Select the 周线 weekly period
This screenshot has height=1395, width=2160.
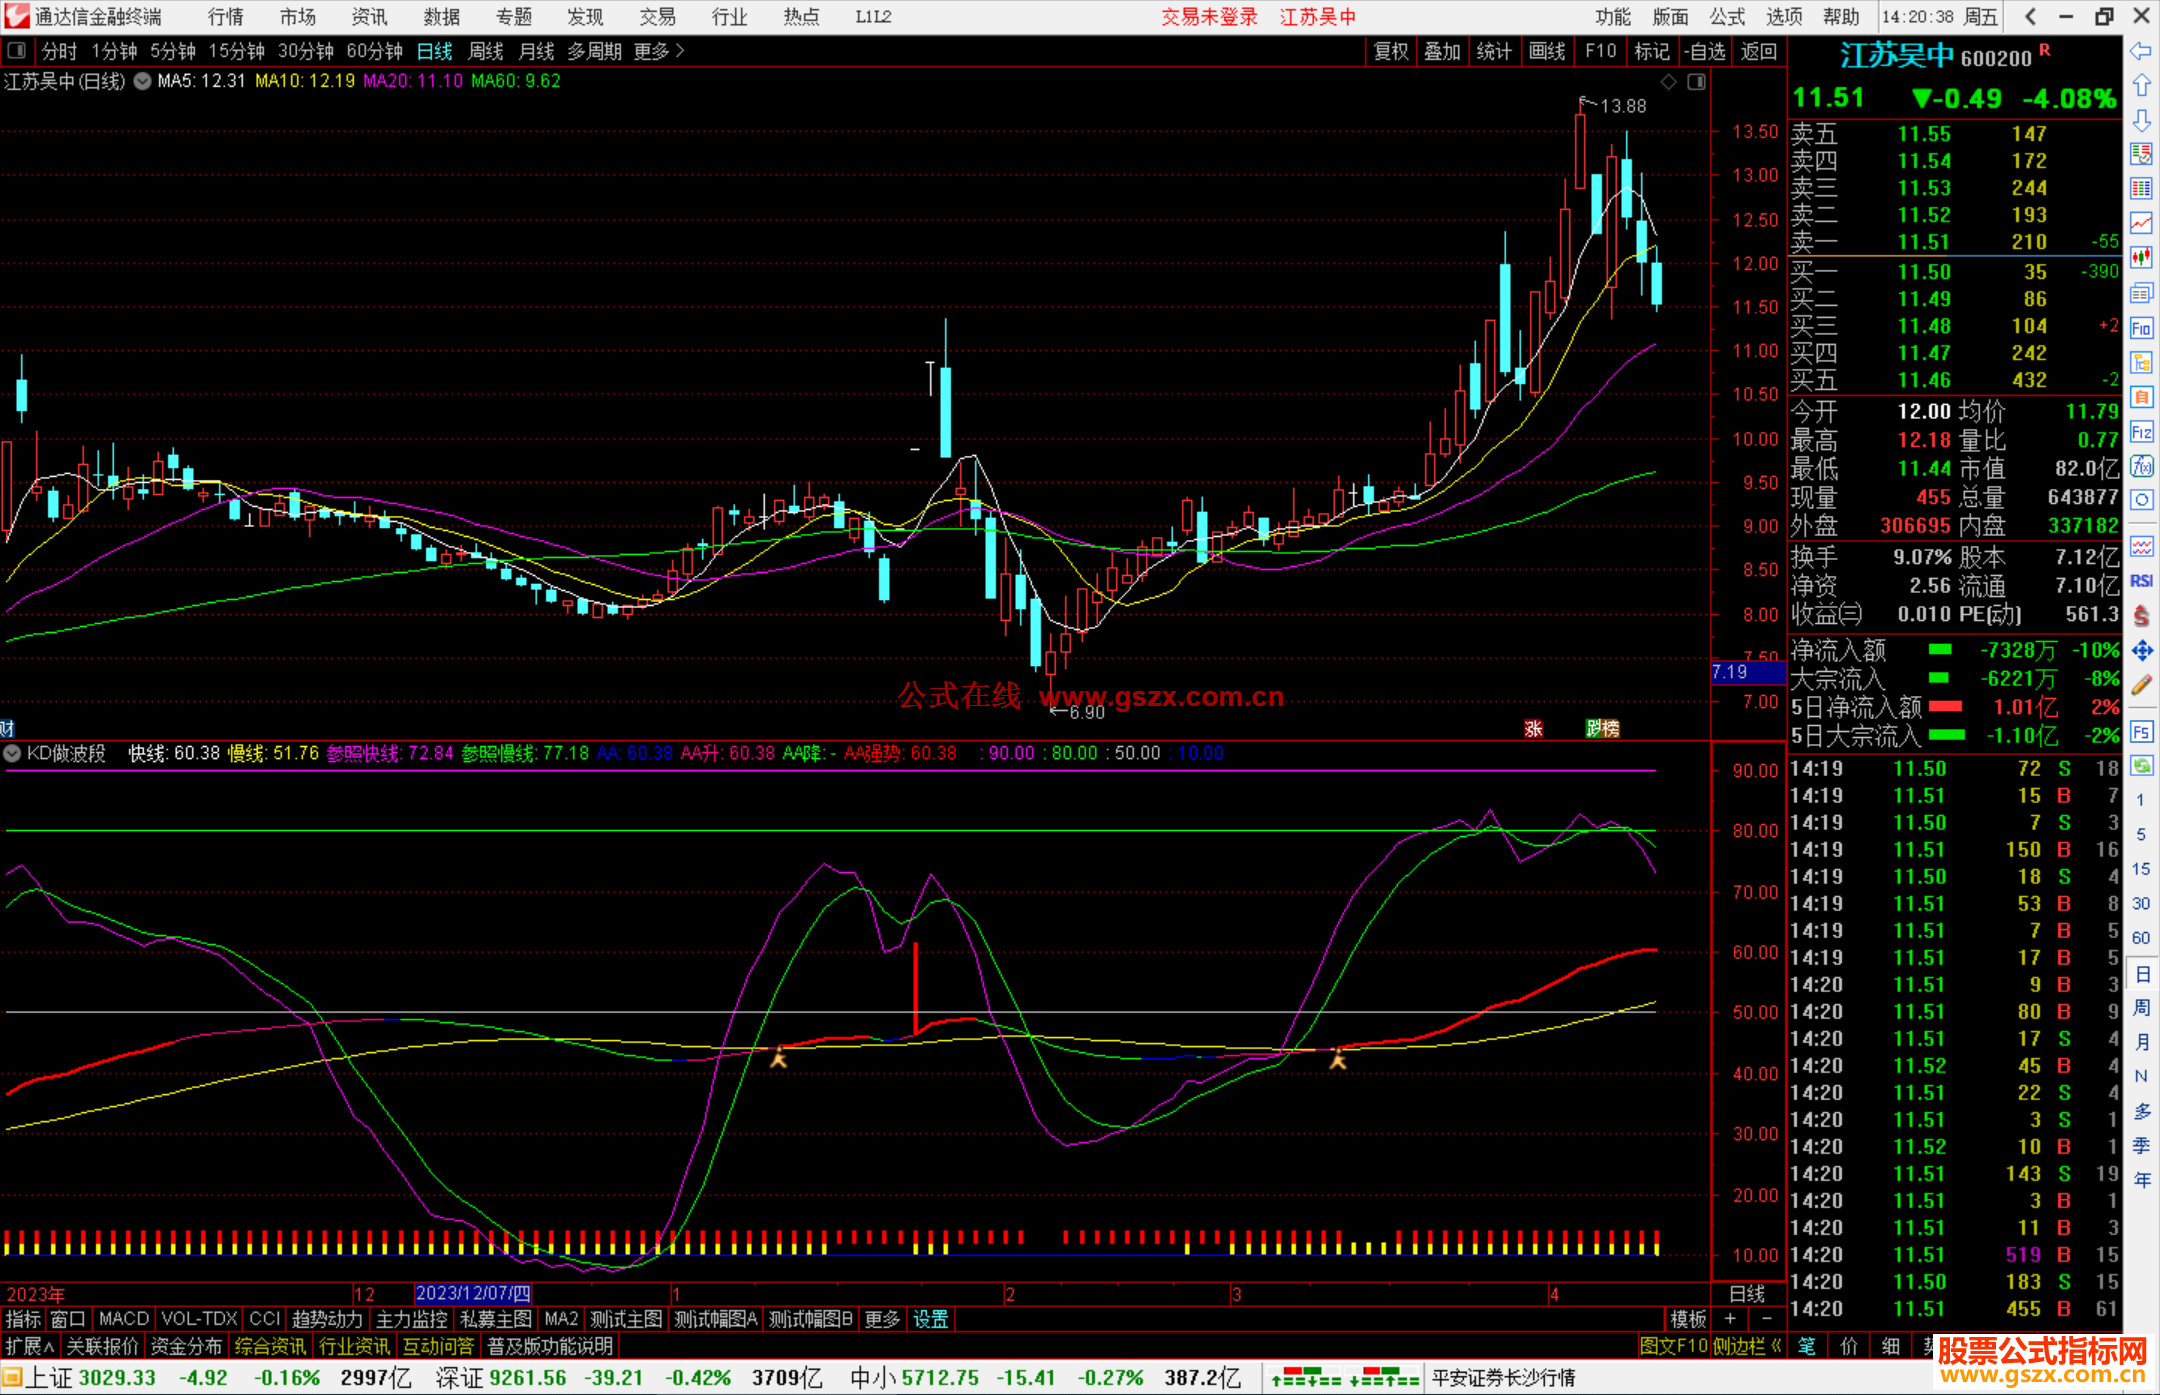(x=486, y=51)
